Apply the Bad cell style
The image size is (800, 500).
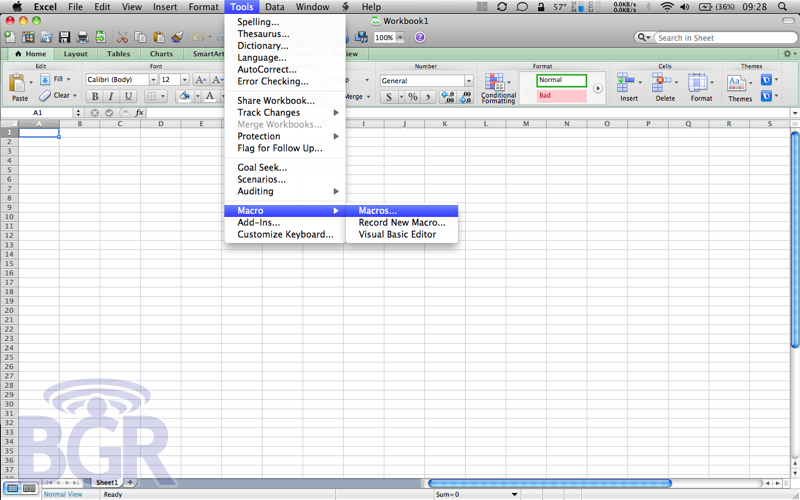coord(561,96)
